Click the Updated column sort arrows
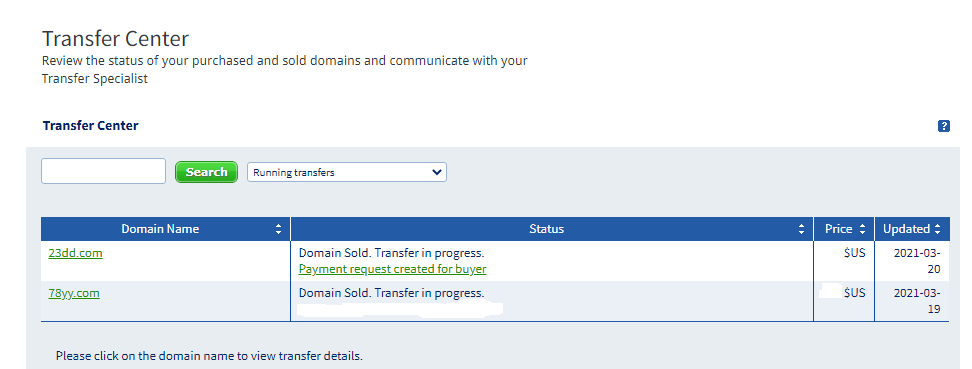This screenshot has height=369, width=972. tap(938, 229)
